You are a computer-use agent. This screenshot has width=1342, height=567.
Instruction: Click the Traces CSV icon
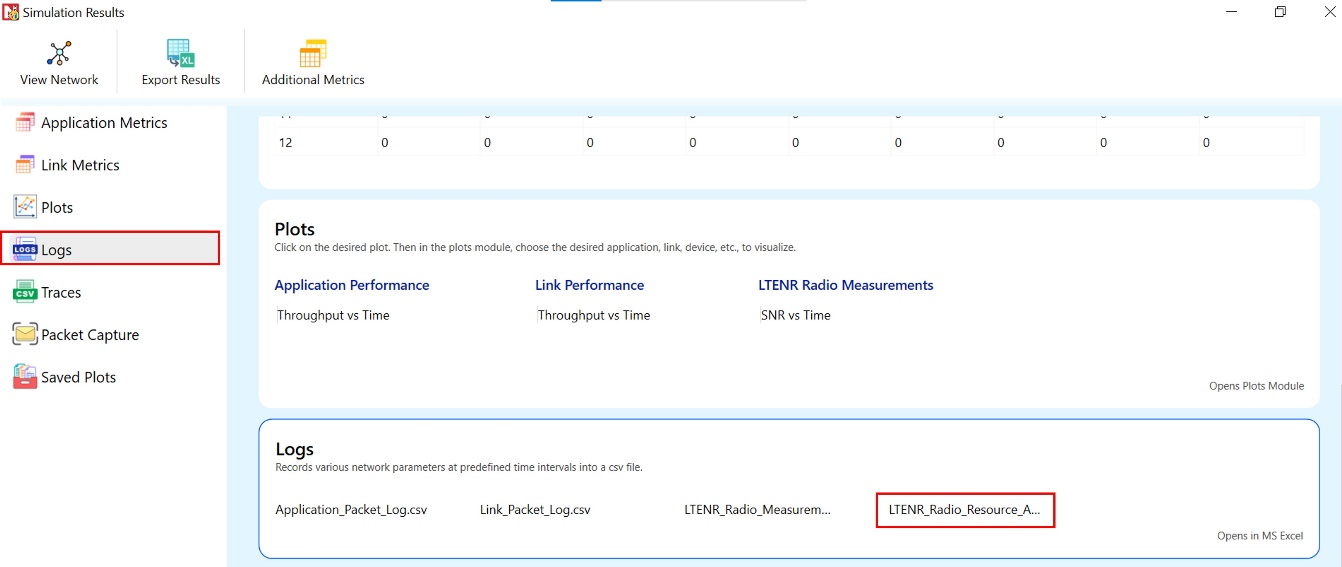tap(25, 292)
